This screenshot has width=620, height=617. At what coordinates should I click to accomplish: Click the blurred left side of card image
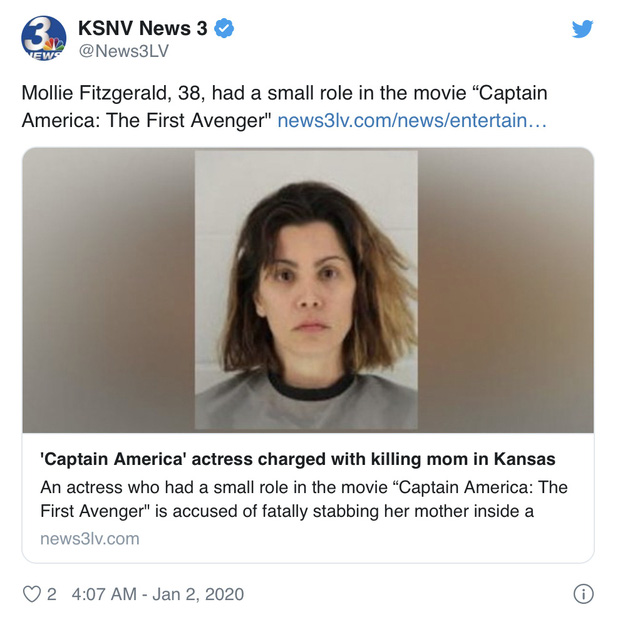tap(109, 290)
